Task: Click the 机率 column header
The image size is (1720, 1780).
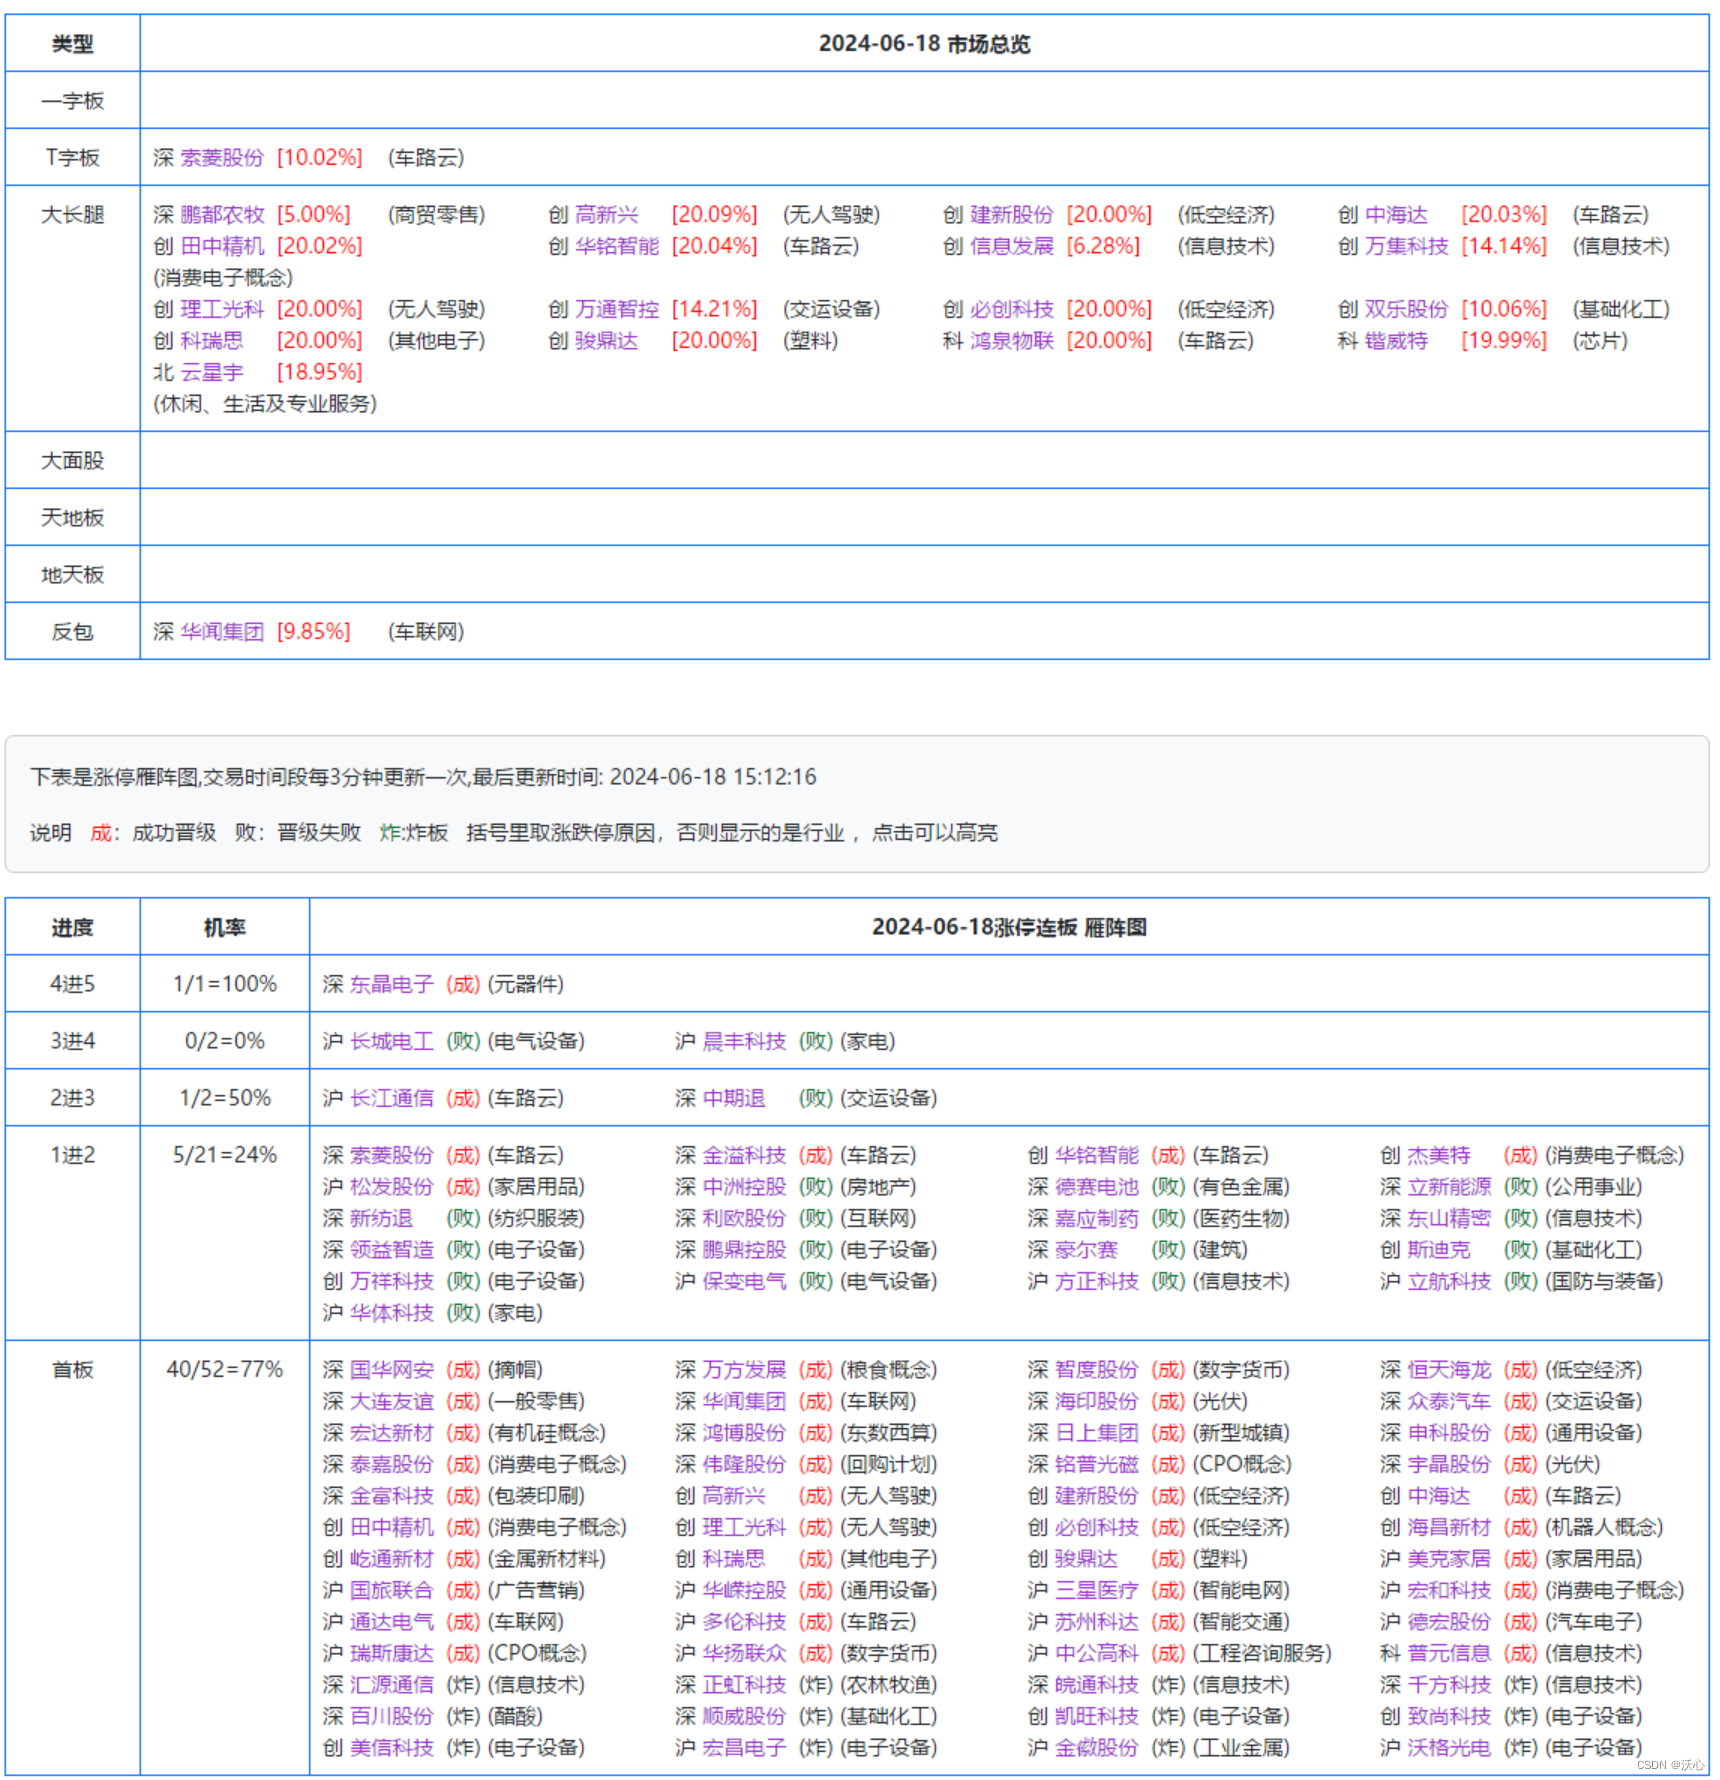Action: [224, 927]
